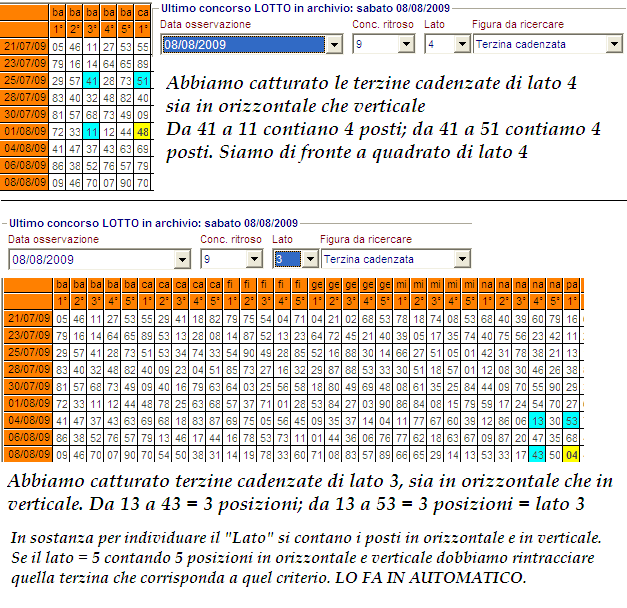Click cyan cell 11 in small table's 01/08/09 row
This screenshot has width=627, height=608.
click(92, 132)
